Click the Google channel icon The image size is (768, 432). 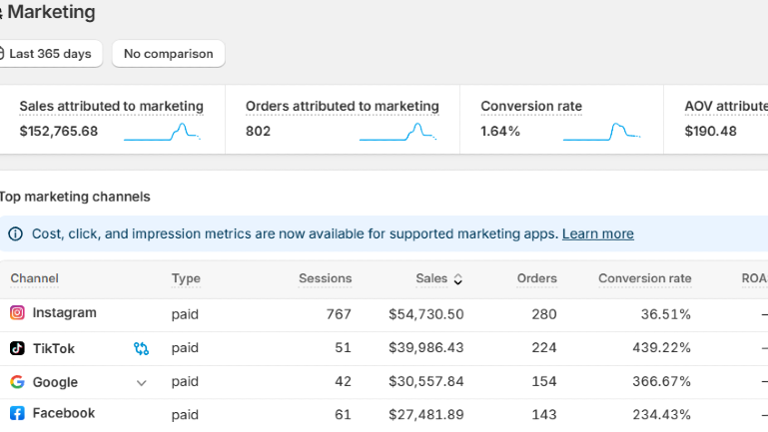(17, 382)
